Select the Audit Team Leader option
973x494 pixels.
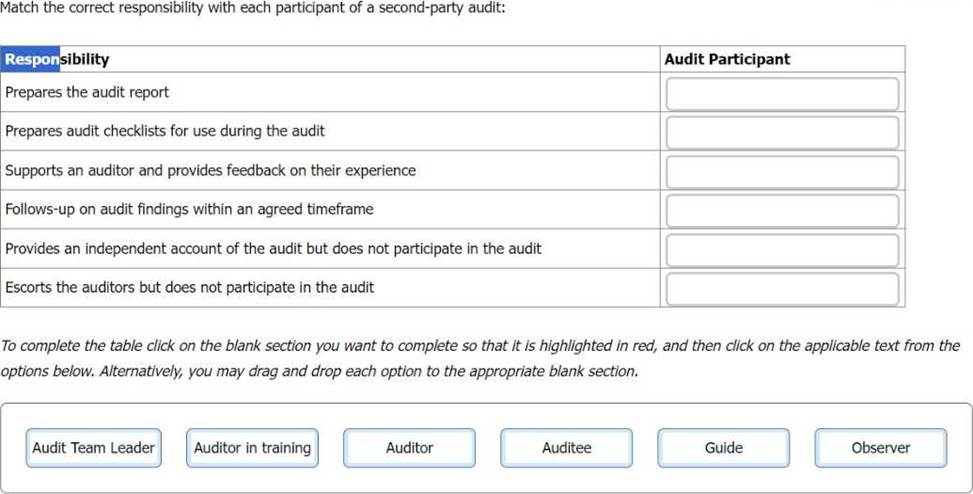pyautogui.click(x=94, y=448)
